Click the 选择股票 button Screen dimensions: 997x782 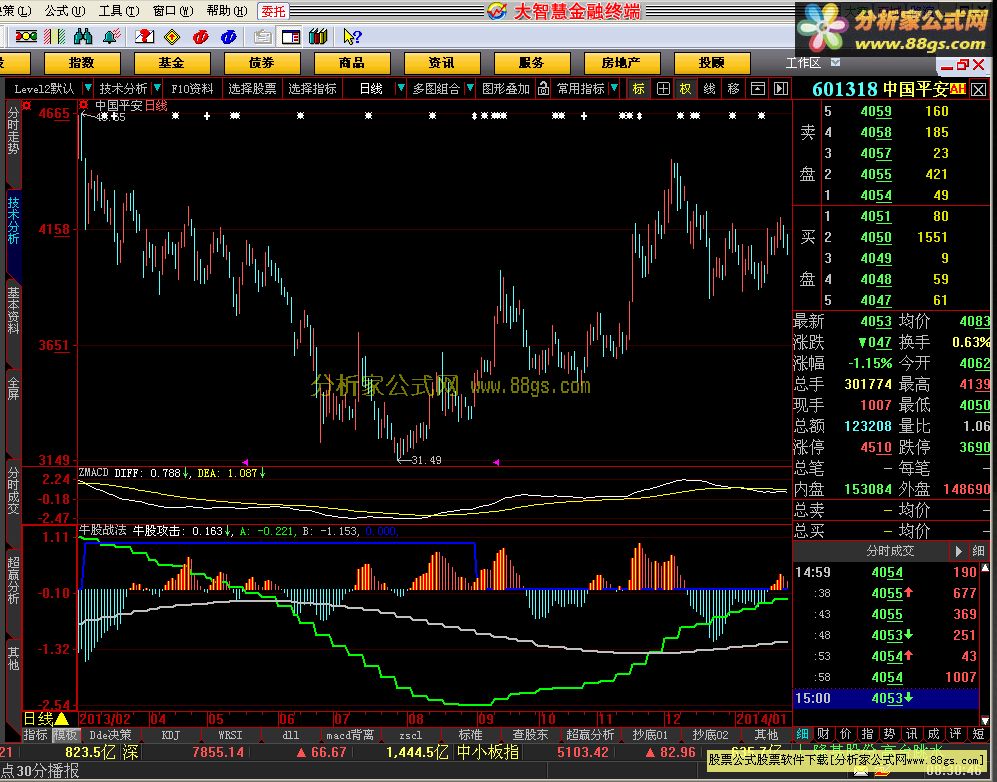[x=252, y=88]
